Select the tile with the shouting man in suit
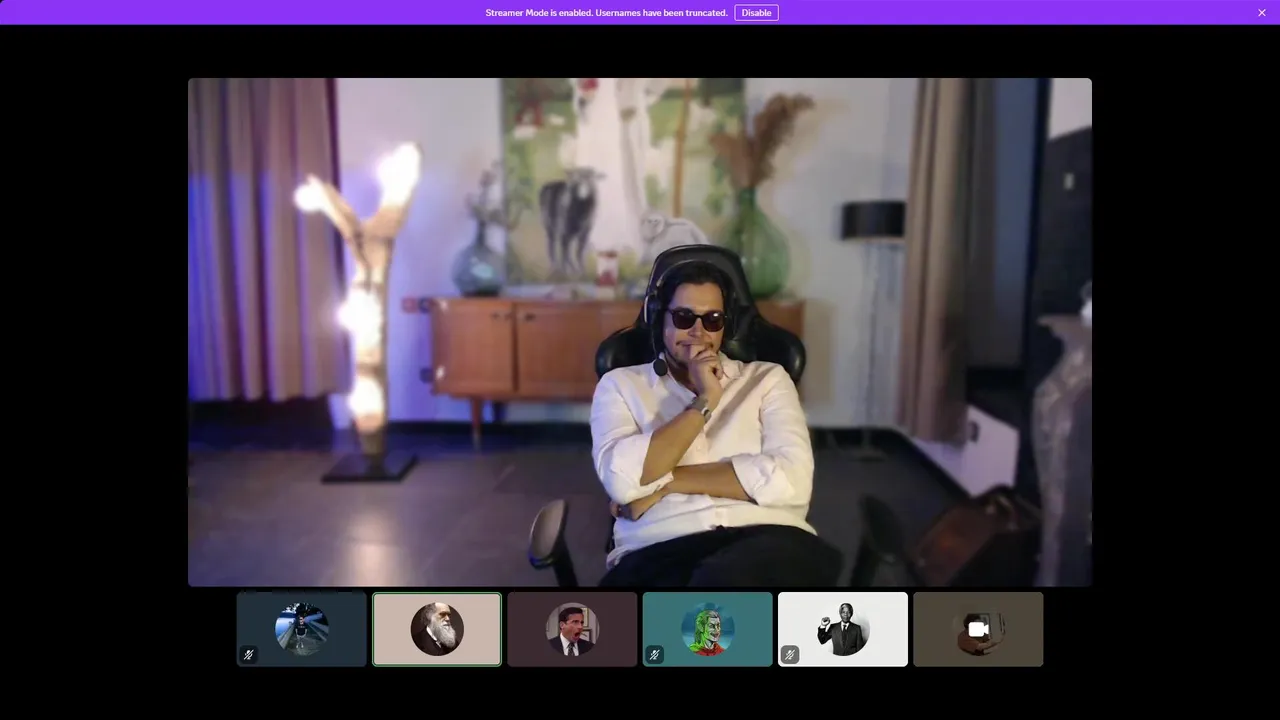This screenshot has width=1280, height=720. coord(572,629)
